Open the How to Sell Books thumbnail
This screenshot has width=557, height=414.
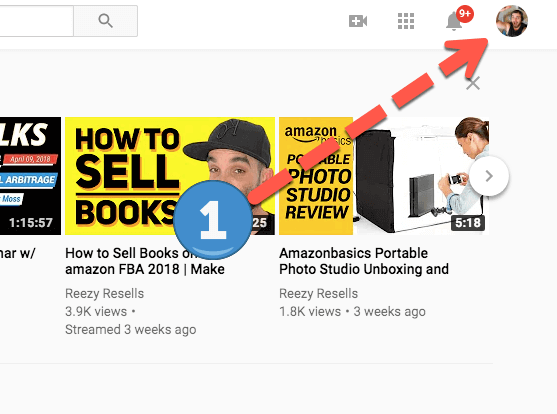pos(170,176)
